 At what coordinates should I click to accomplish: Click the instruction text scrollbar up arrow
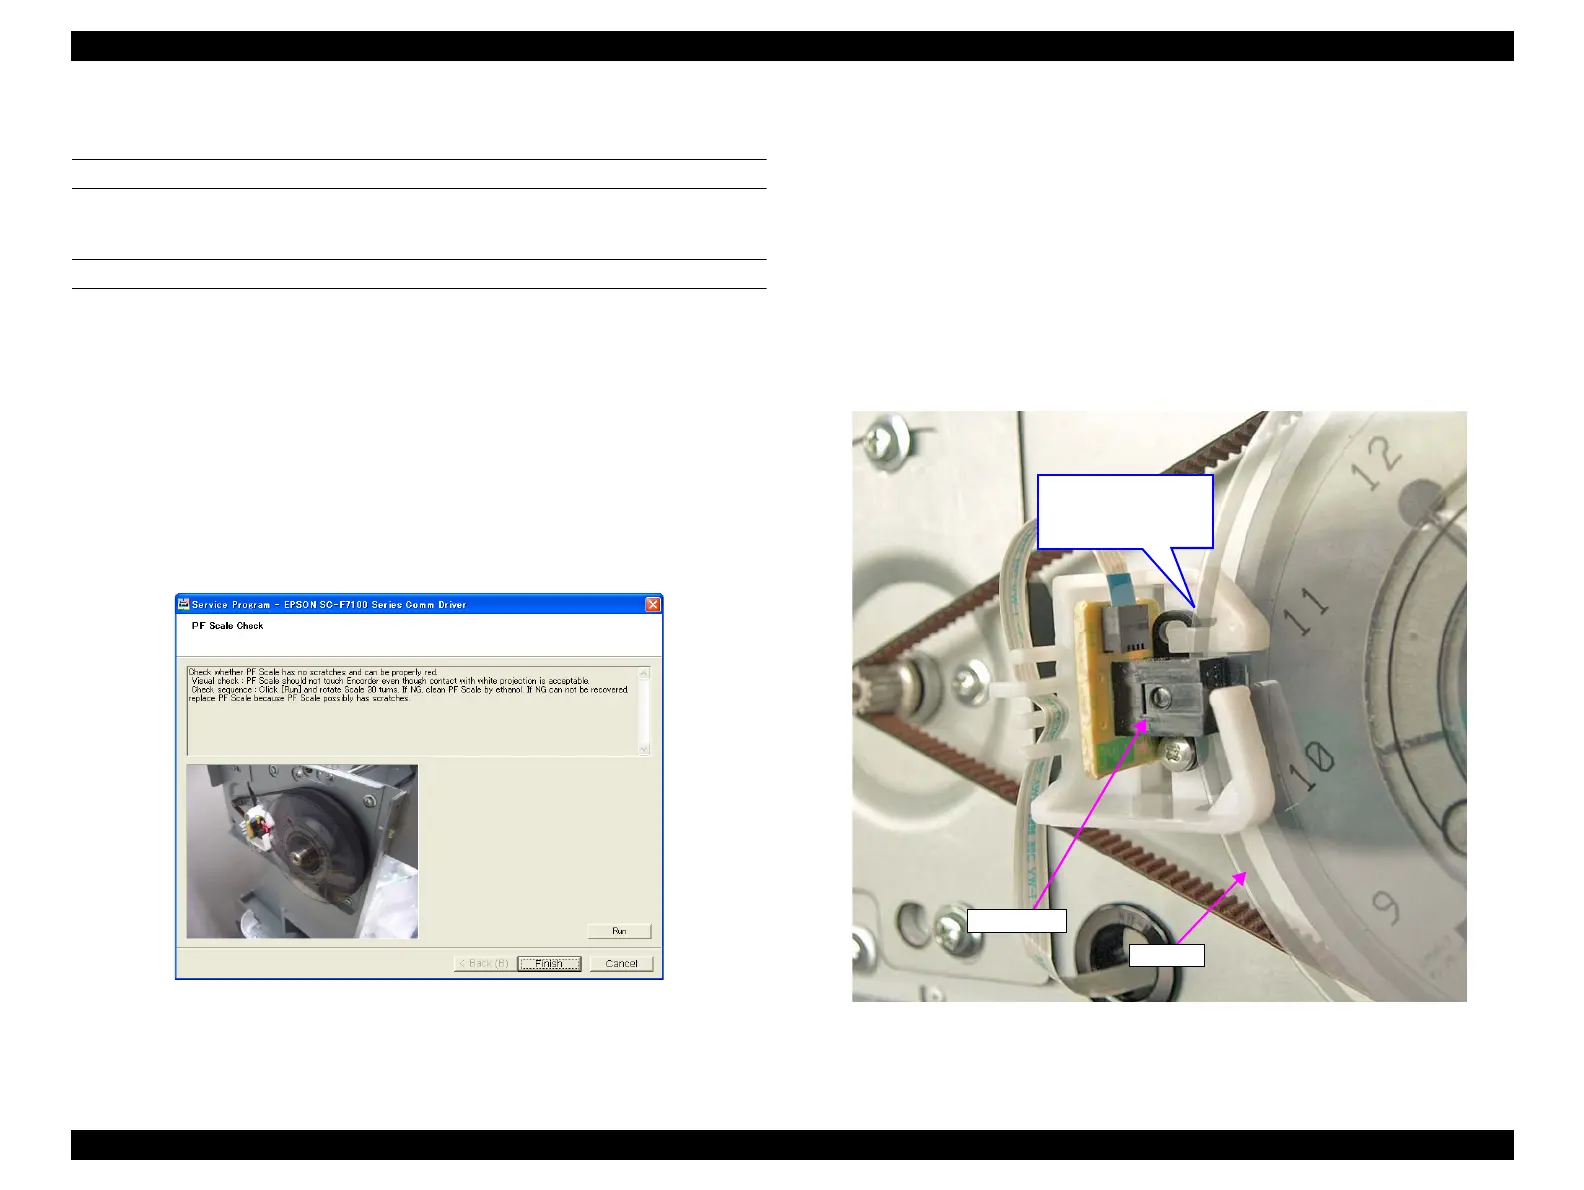(x=643, y=673)
